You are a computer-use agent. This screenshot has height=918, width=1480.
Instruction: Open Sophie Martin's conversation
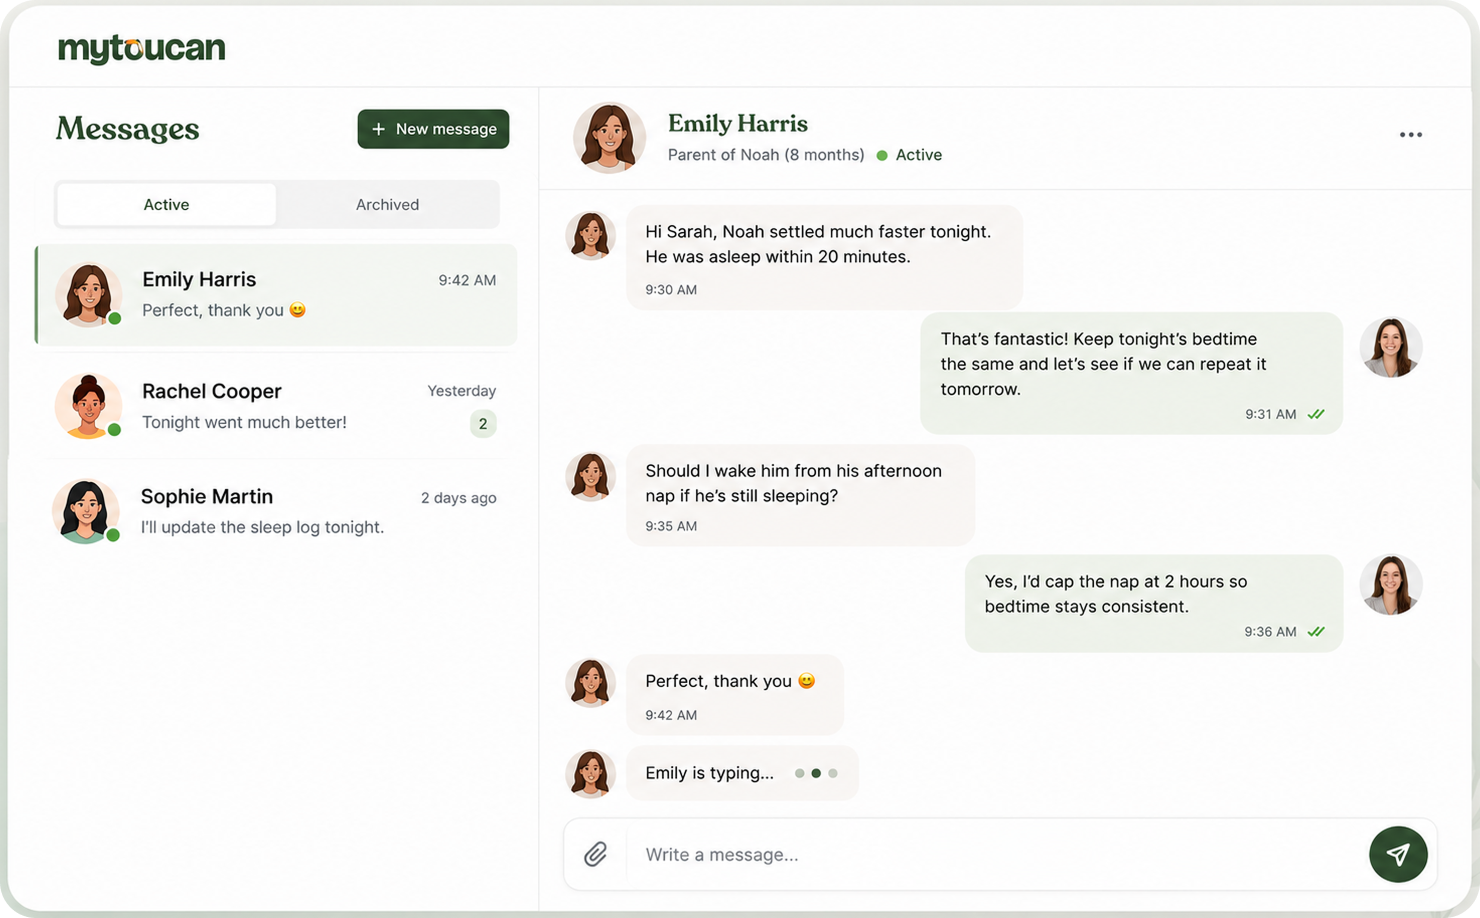276,512
